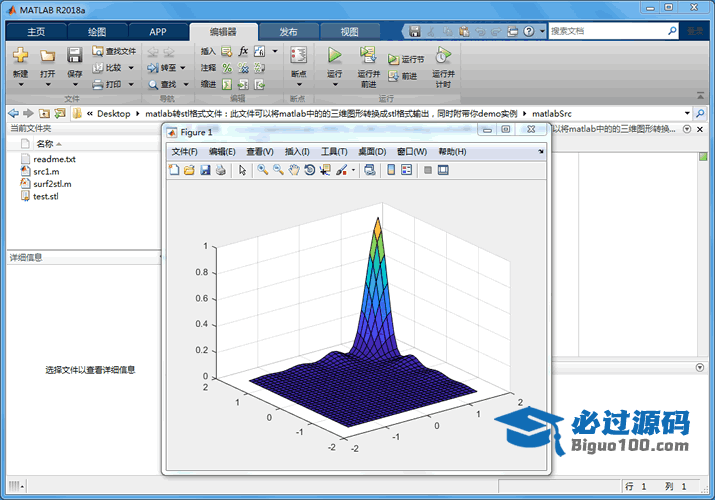Click the insert function fx icon
Screen dimensions: 715x500
coord(243,51)
